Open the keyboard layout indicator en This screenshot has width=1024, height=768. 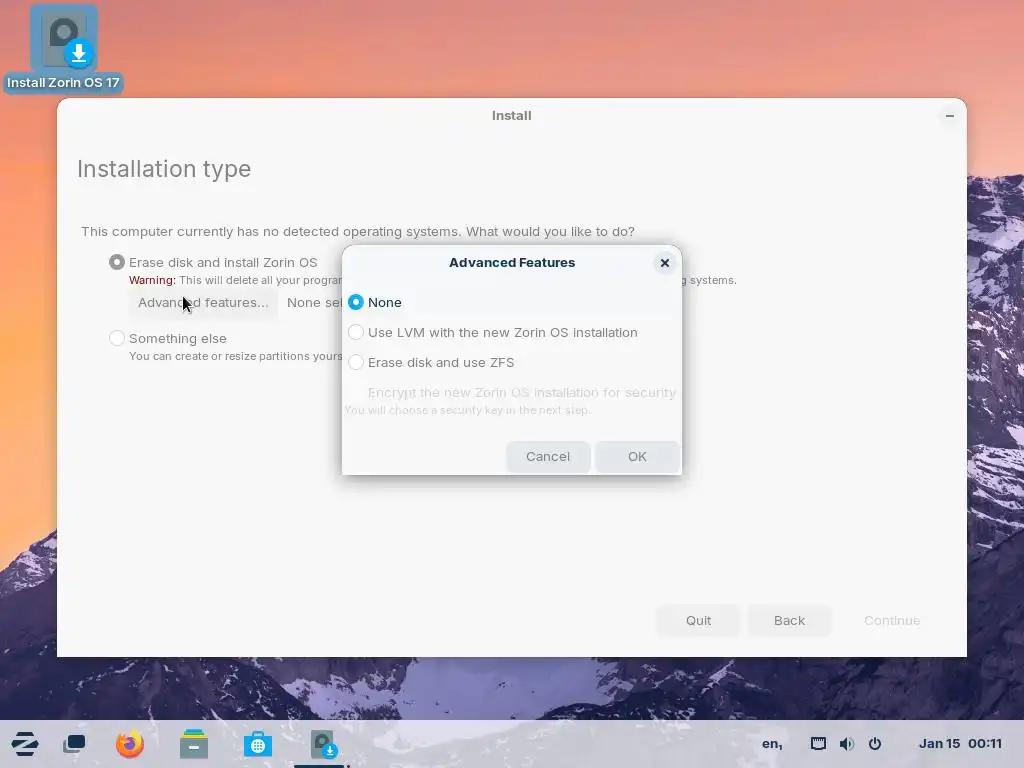point(772,744)
